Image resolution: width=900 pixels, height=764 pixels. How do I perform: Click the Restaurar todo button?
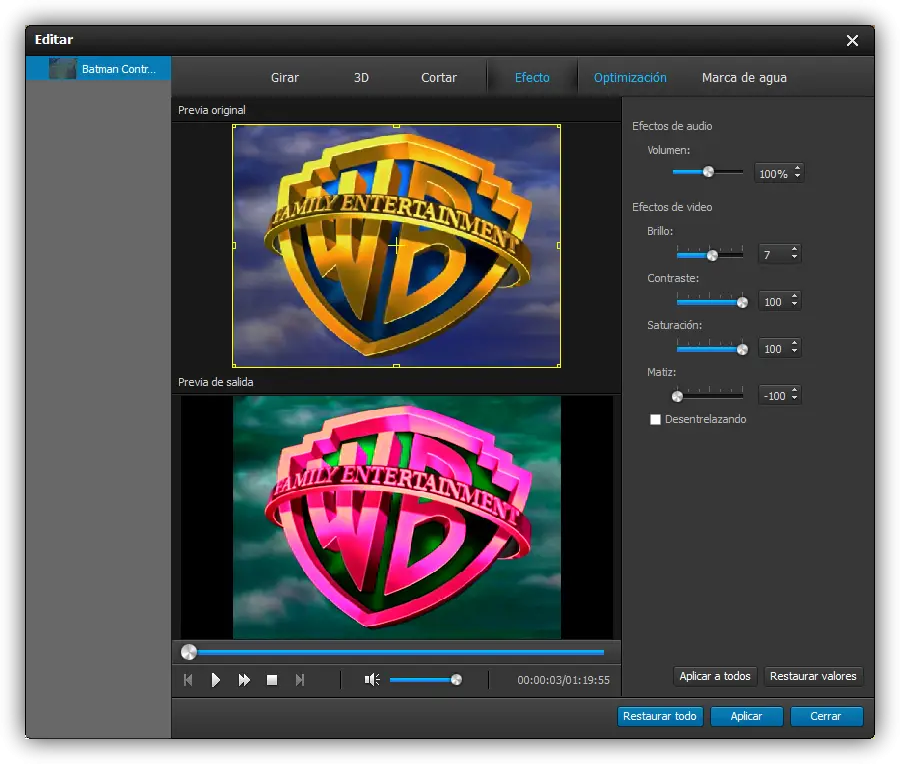[x=660, y=716]
